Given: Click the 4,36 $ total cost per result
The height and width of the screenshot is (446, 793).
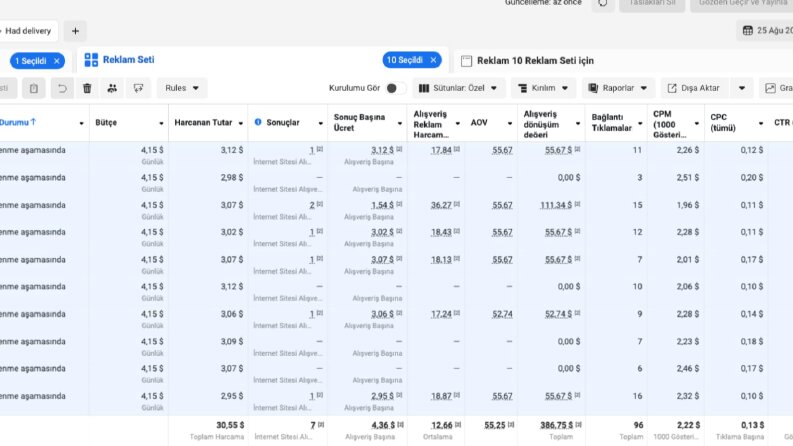Looking at the screenshot, I should pyautogui.click(x=383, y=425).
